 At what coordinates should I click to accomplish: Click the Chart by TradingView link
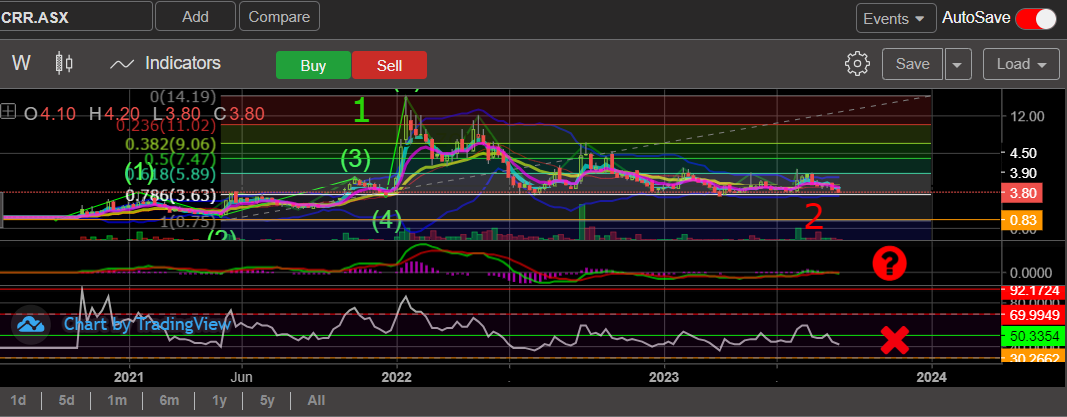pyautogui.click(x=147, y=324)
